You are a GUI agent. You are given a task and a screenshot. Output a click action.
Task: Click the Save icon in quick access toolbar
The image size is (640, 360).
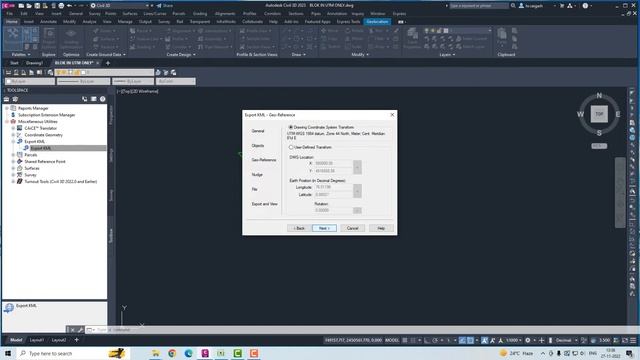(x=37, y=6)
